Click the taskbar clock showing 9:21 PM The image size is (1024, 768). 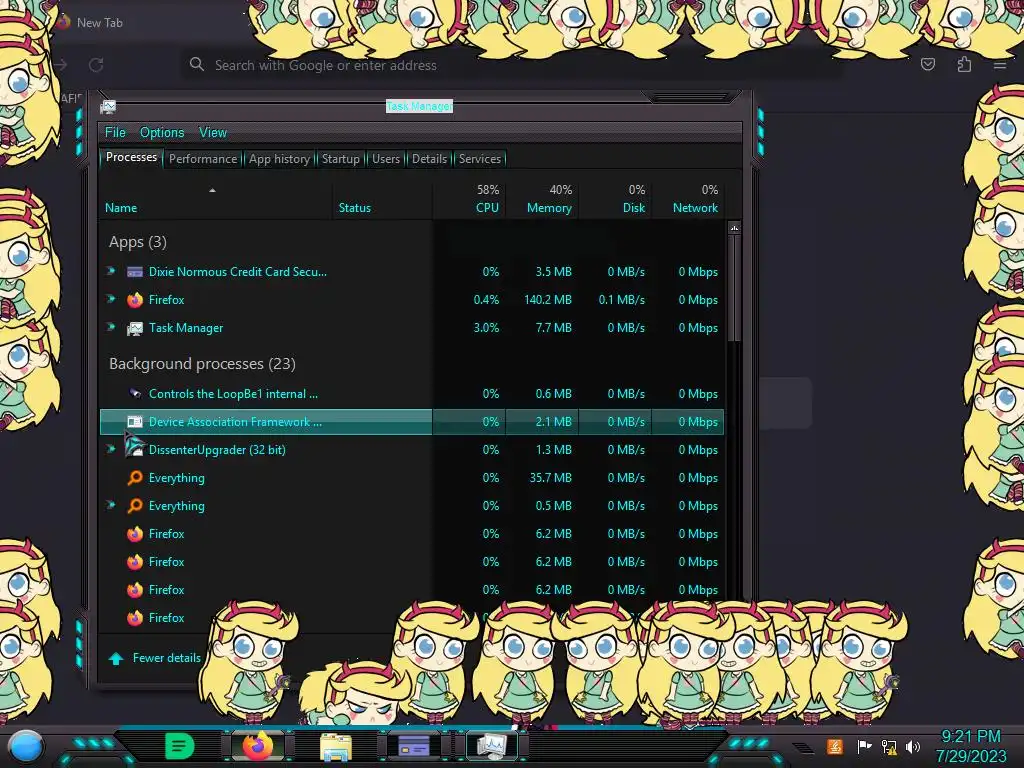click(x=970, y=736)
